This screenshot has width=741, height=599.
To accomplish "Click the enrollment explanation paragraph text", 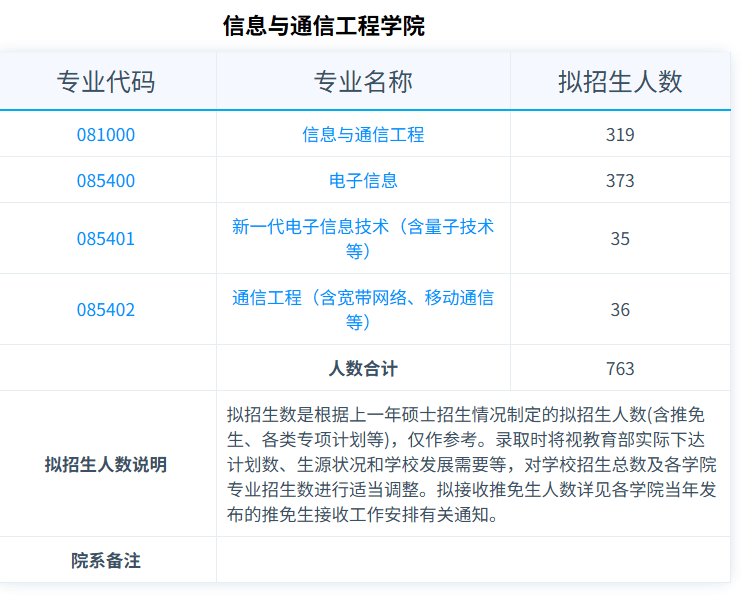I will point(472,465).
